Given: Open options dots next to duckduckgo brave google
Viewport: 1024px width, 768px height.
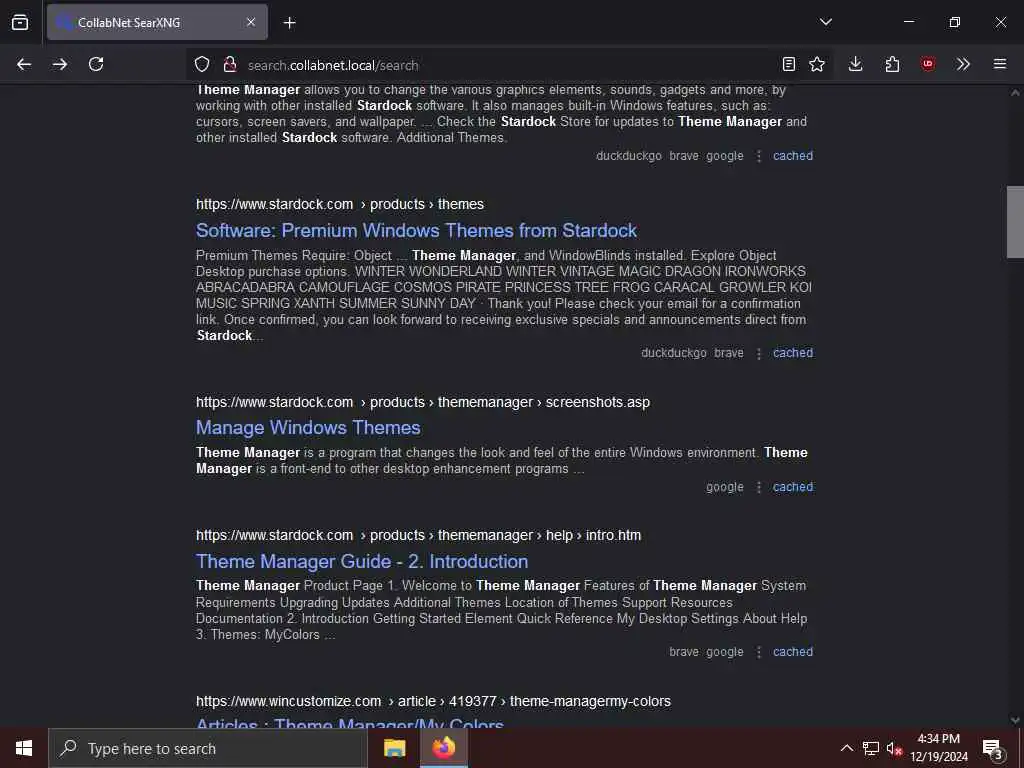Looking at the screenshot, I should (x=759, y=156).
